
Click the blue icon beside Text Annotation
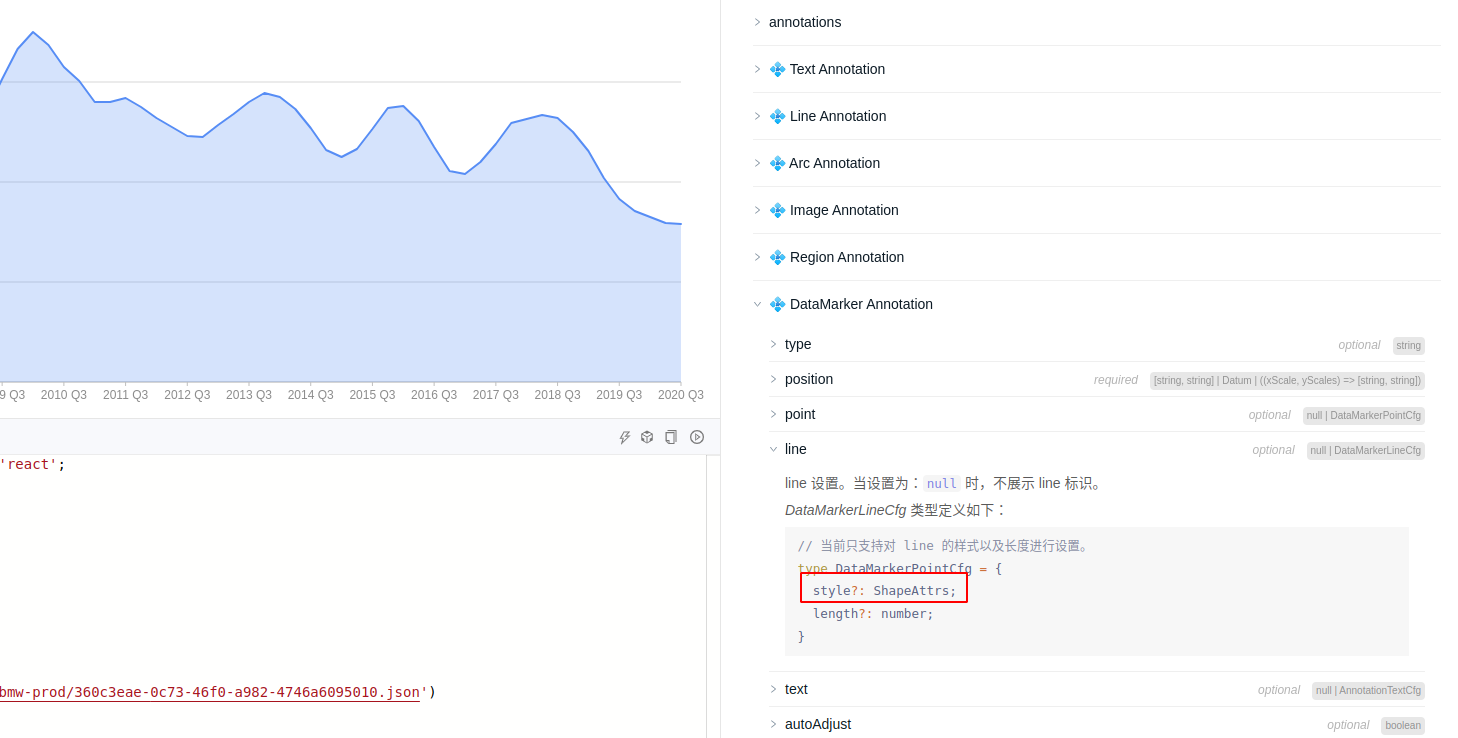[777, 69]
